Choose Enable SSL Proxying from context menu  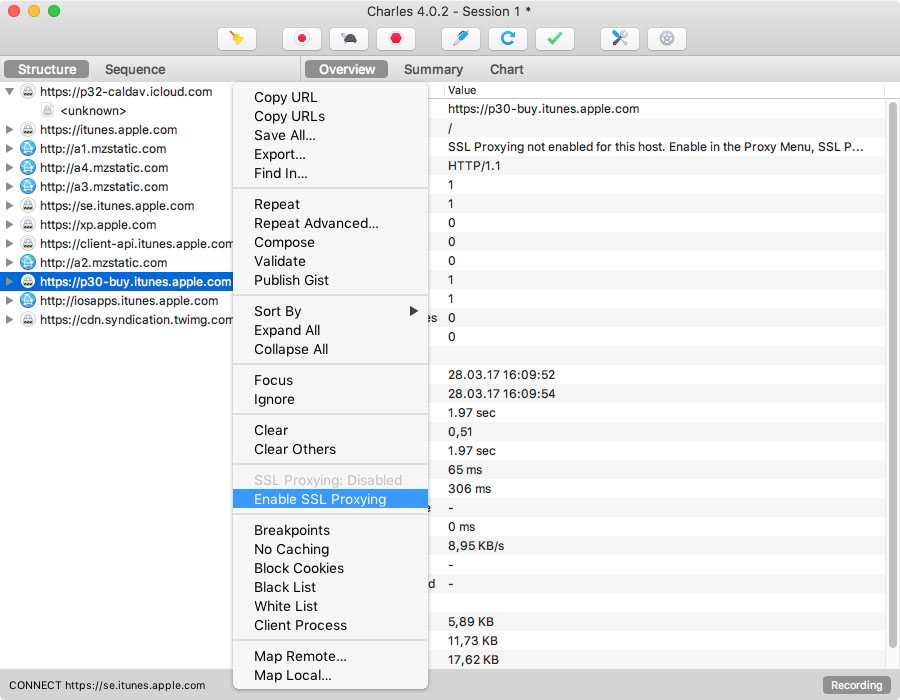320,499
